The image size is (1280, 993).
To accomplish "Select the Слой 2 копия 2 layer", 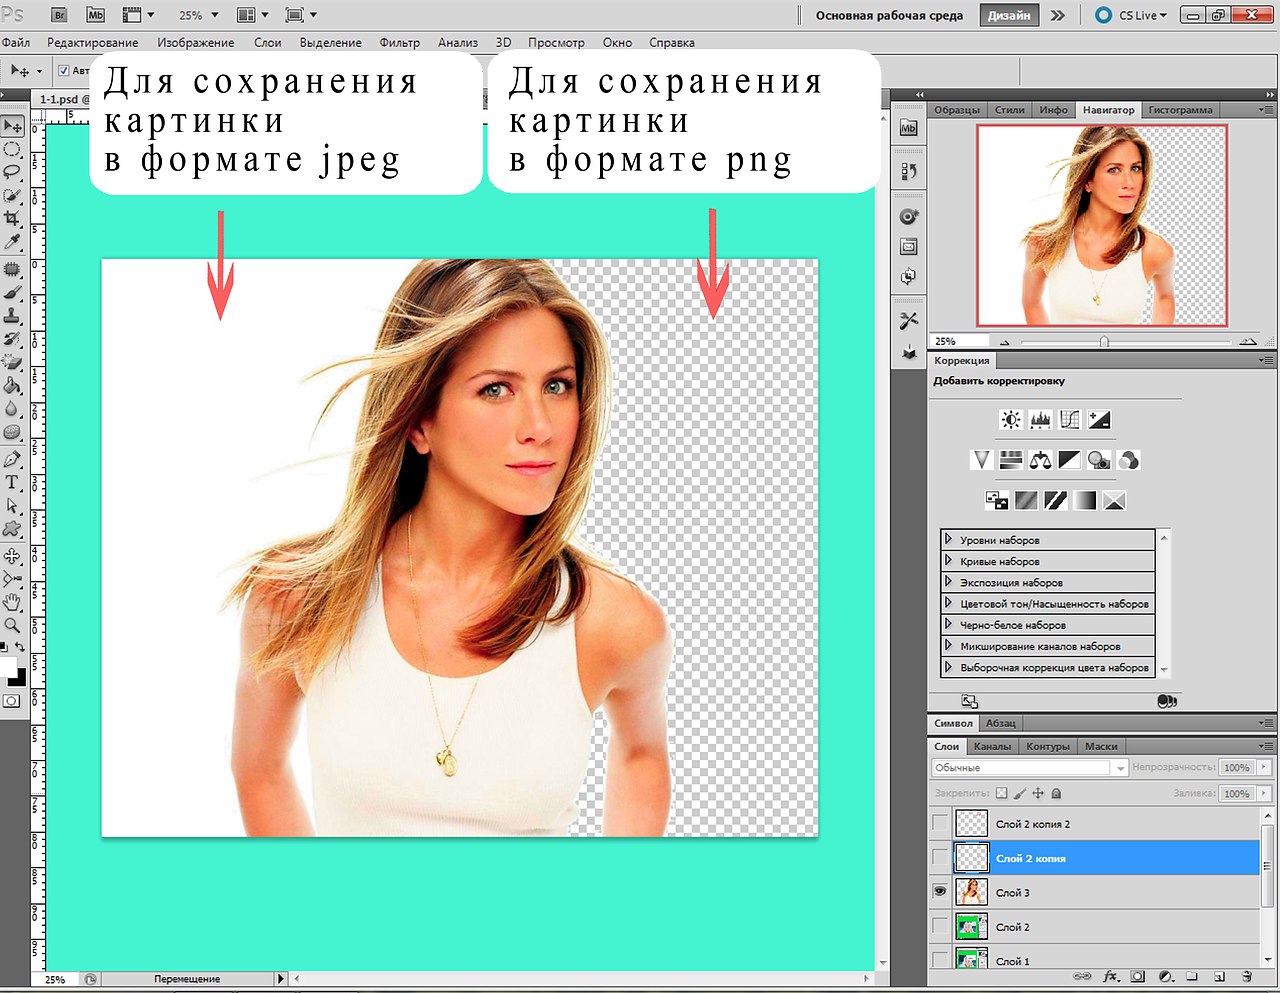I will [x=1032, y=824].
